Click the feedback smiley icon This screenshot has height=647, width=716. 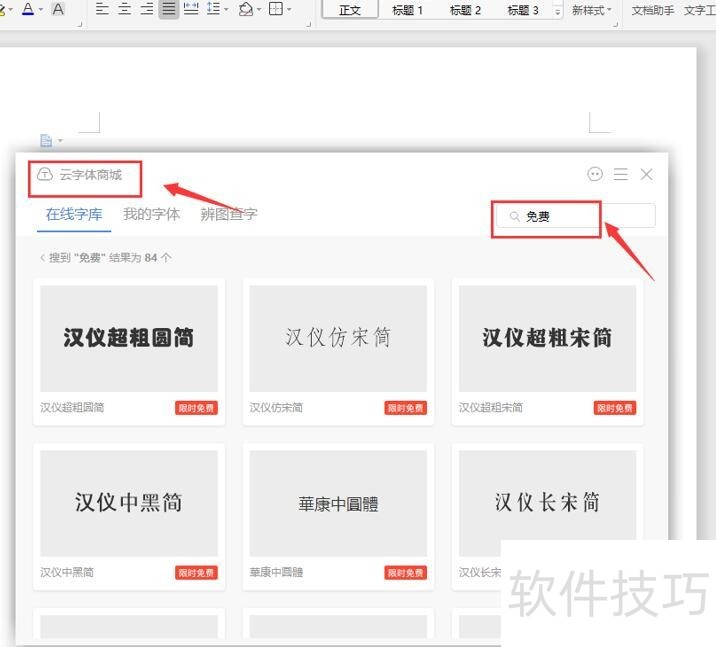pyautogui.click(x=595, y=174)
